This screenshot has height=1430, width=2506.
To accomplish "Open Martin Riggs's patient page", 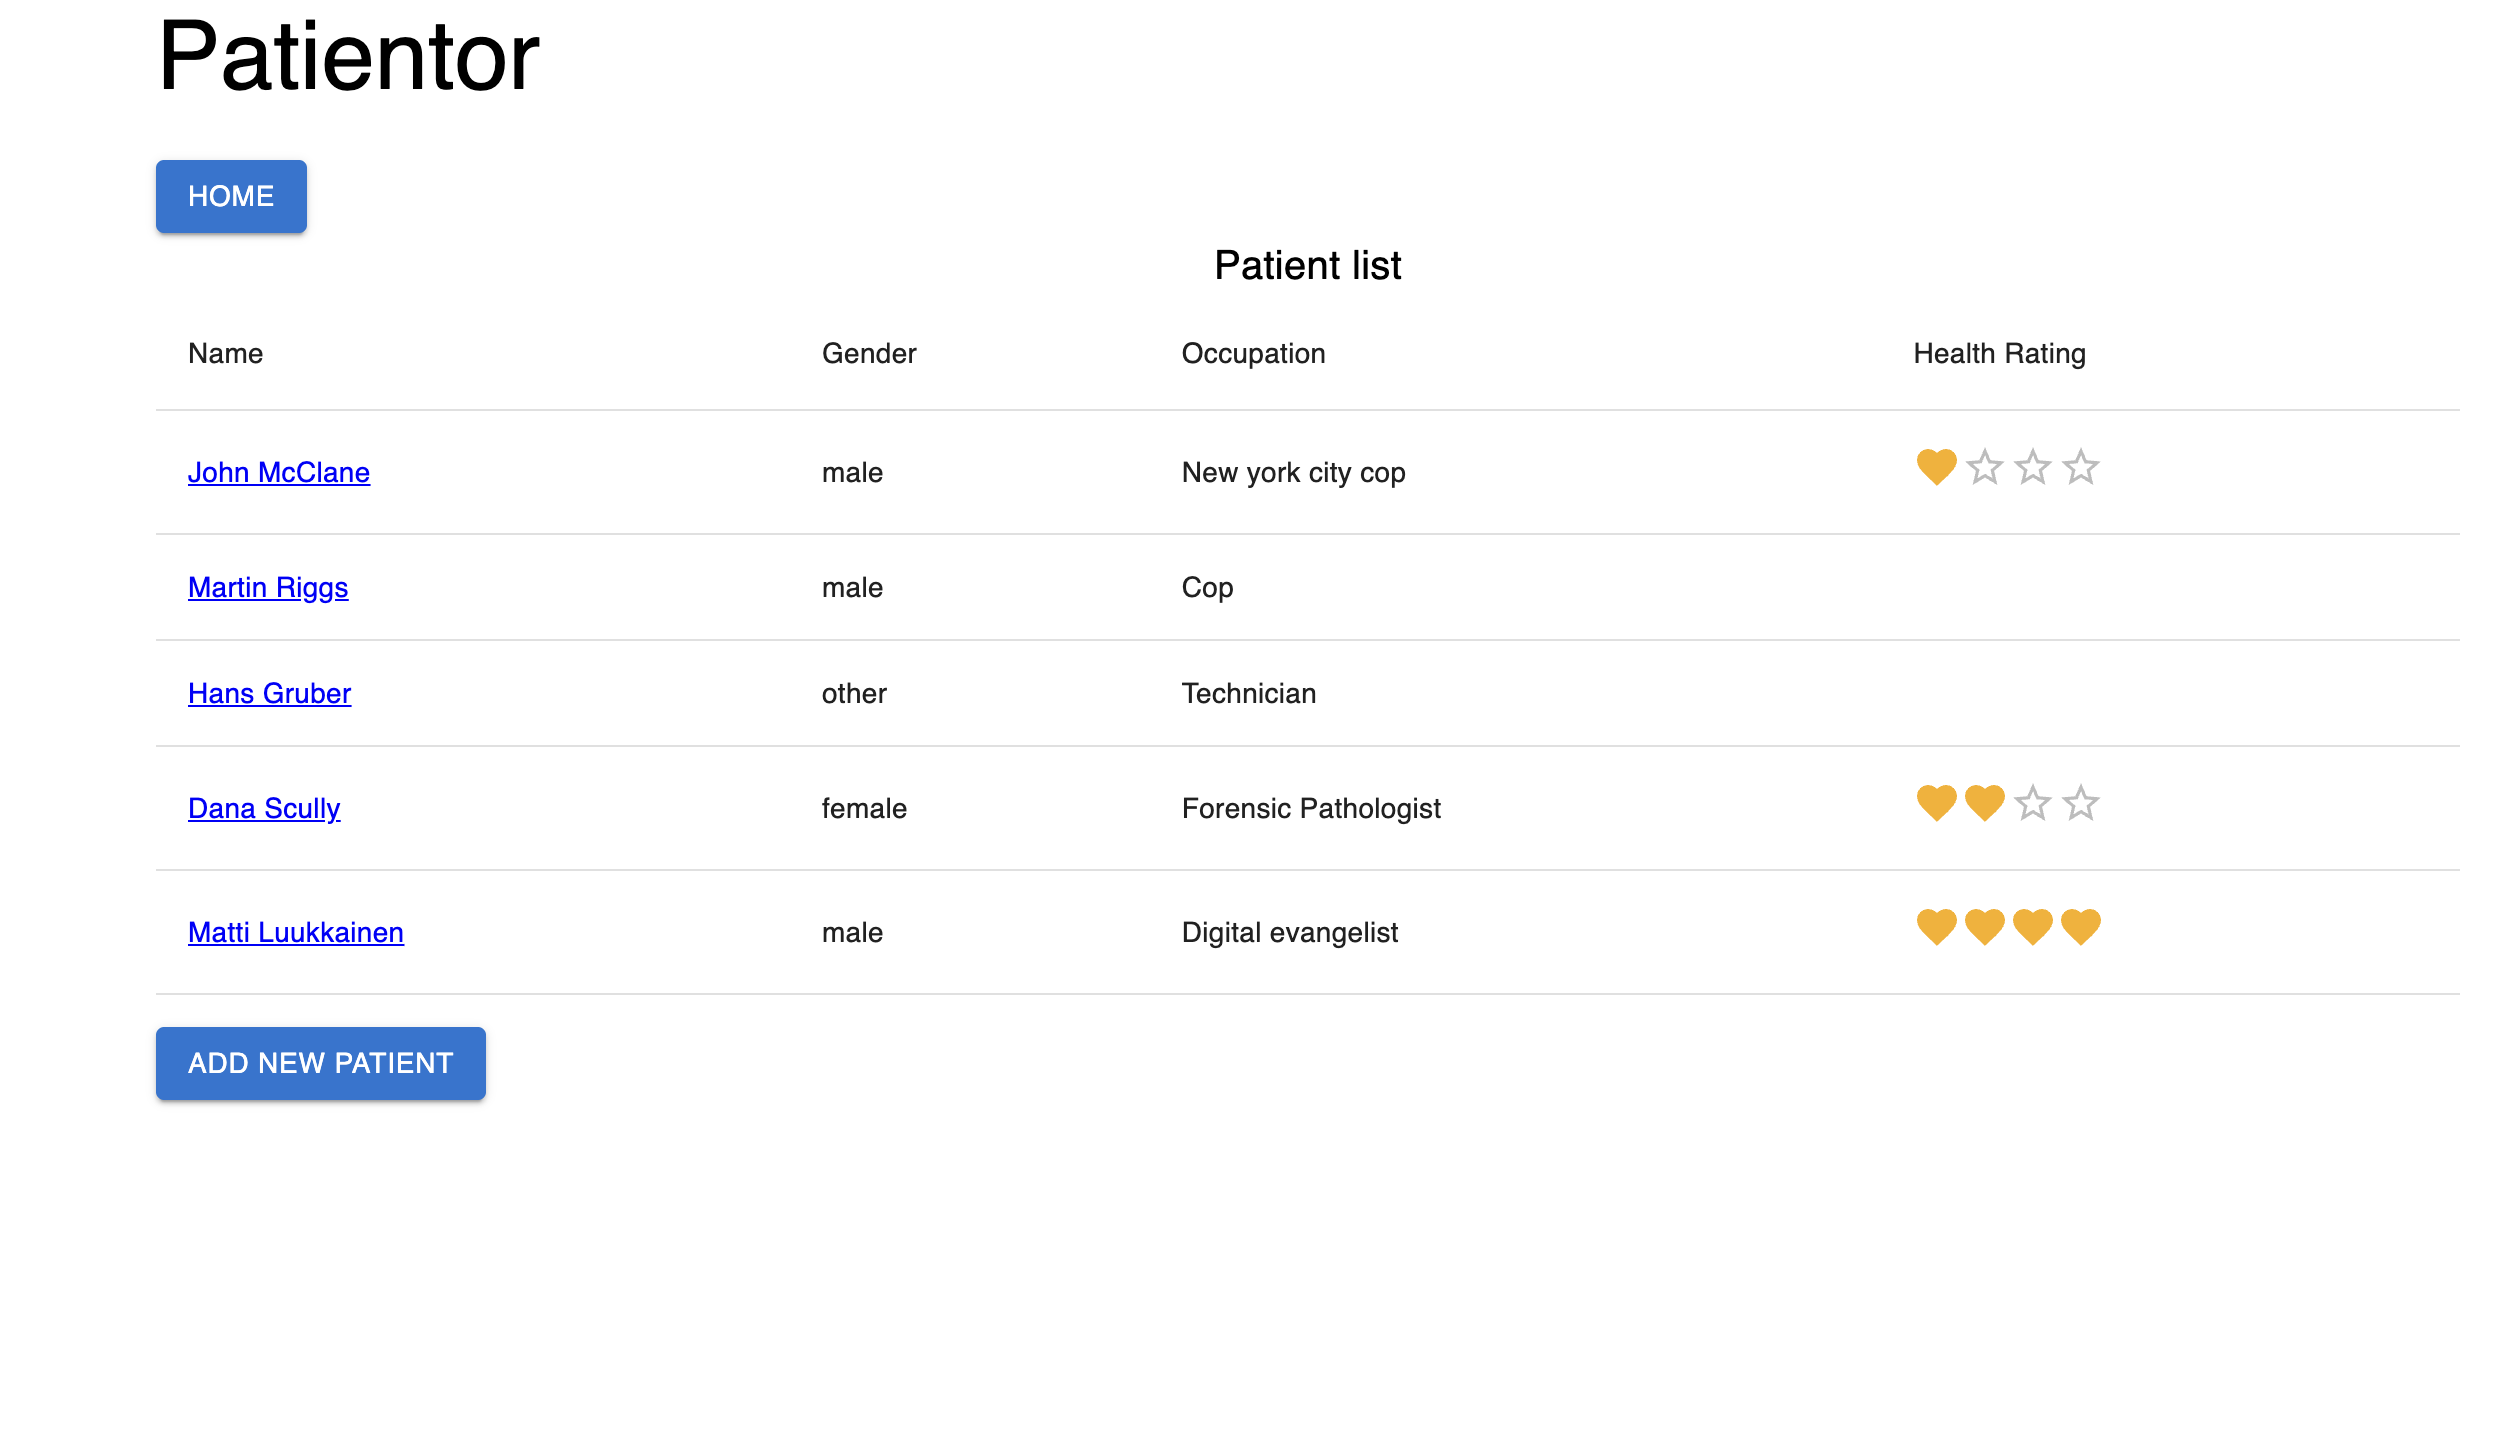I will [x=268, y=587].
